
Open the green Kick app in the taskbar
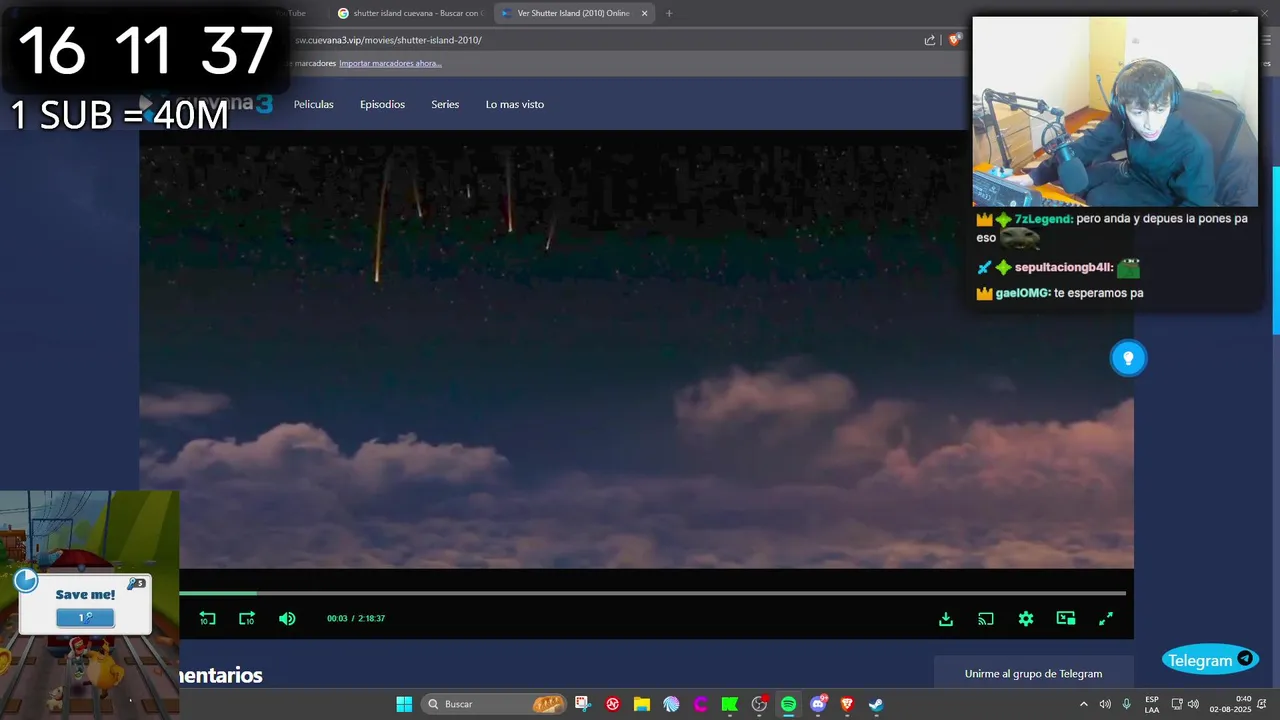(x=730, y=704)
